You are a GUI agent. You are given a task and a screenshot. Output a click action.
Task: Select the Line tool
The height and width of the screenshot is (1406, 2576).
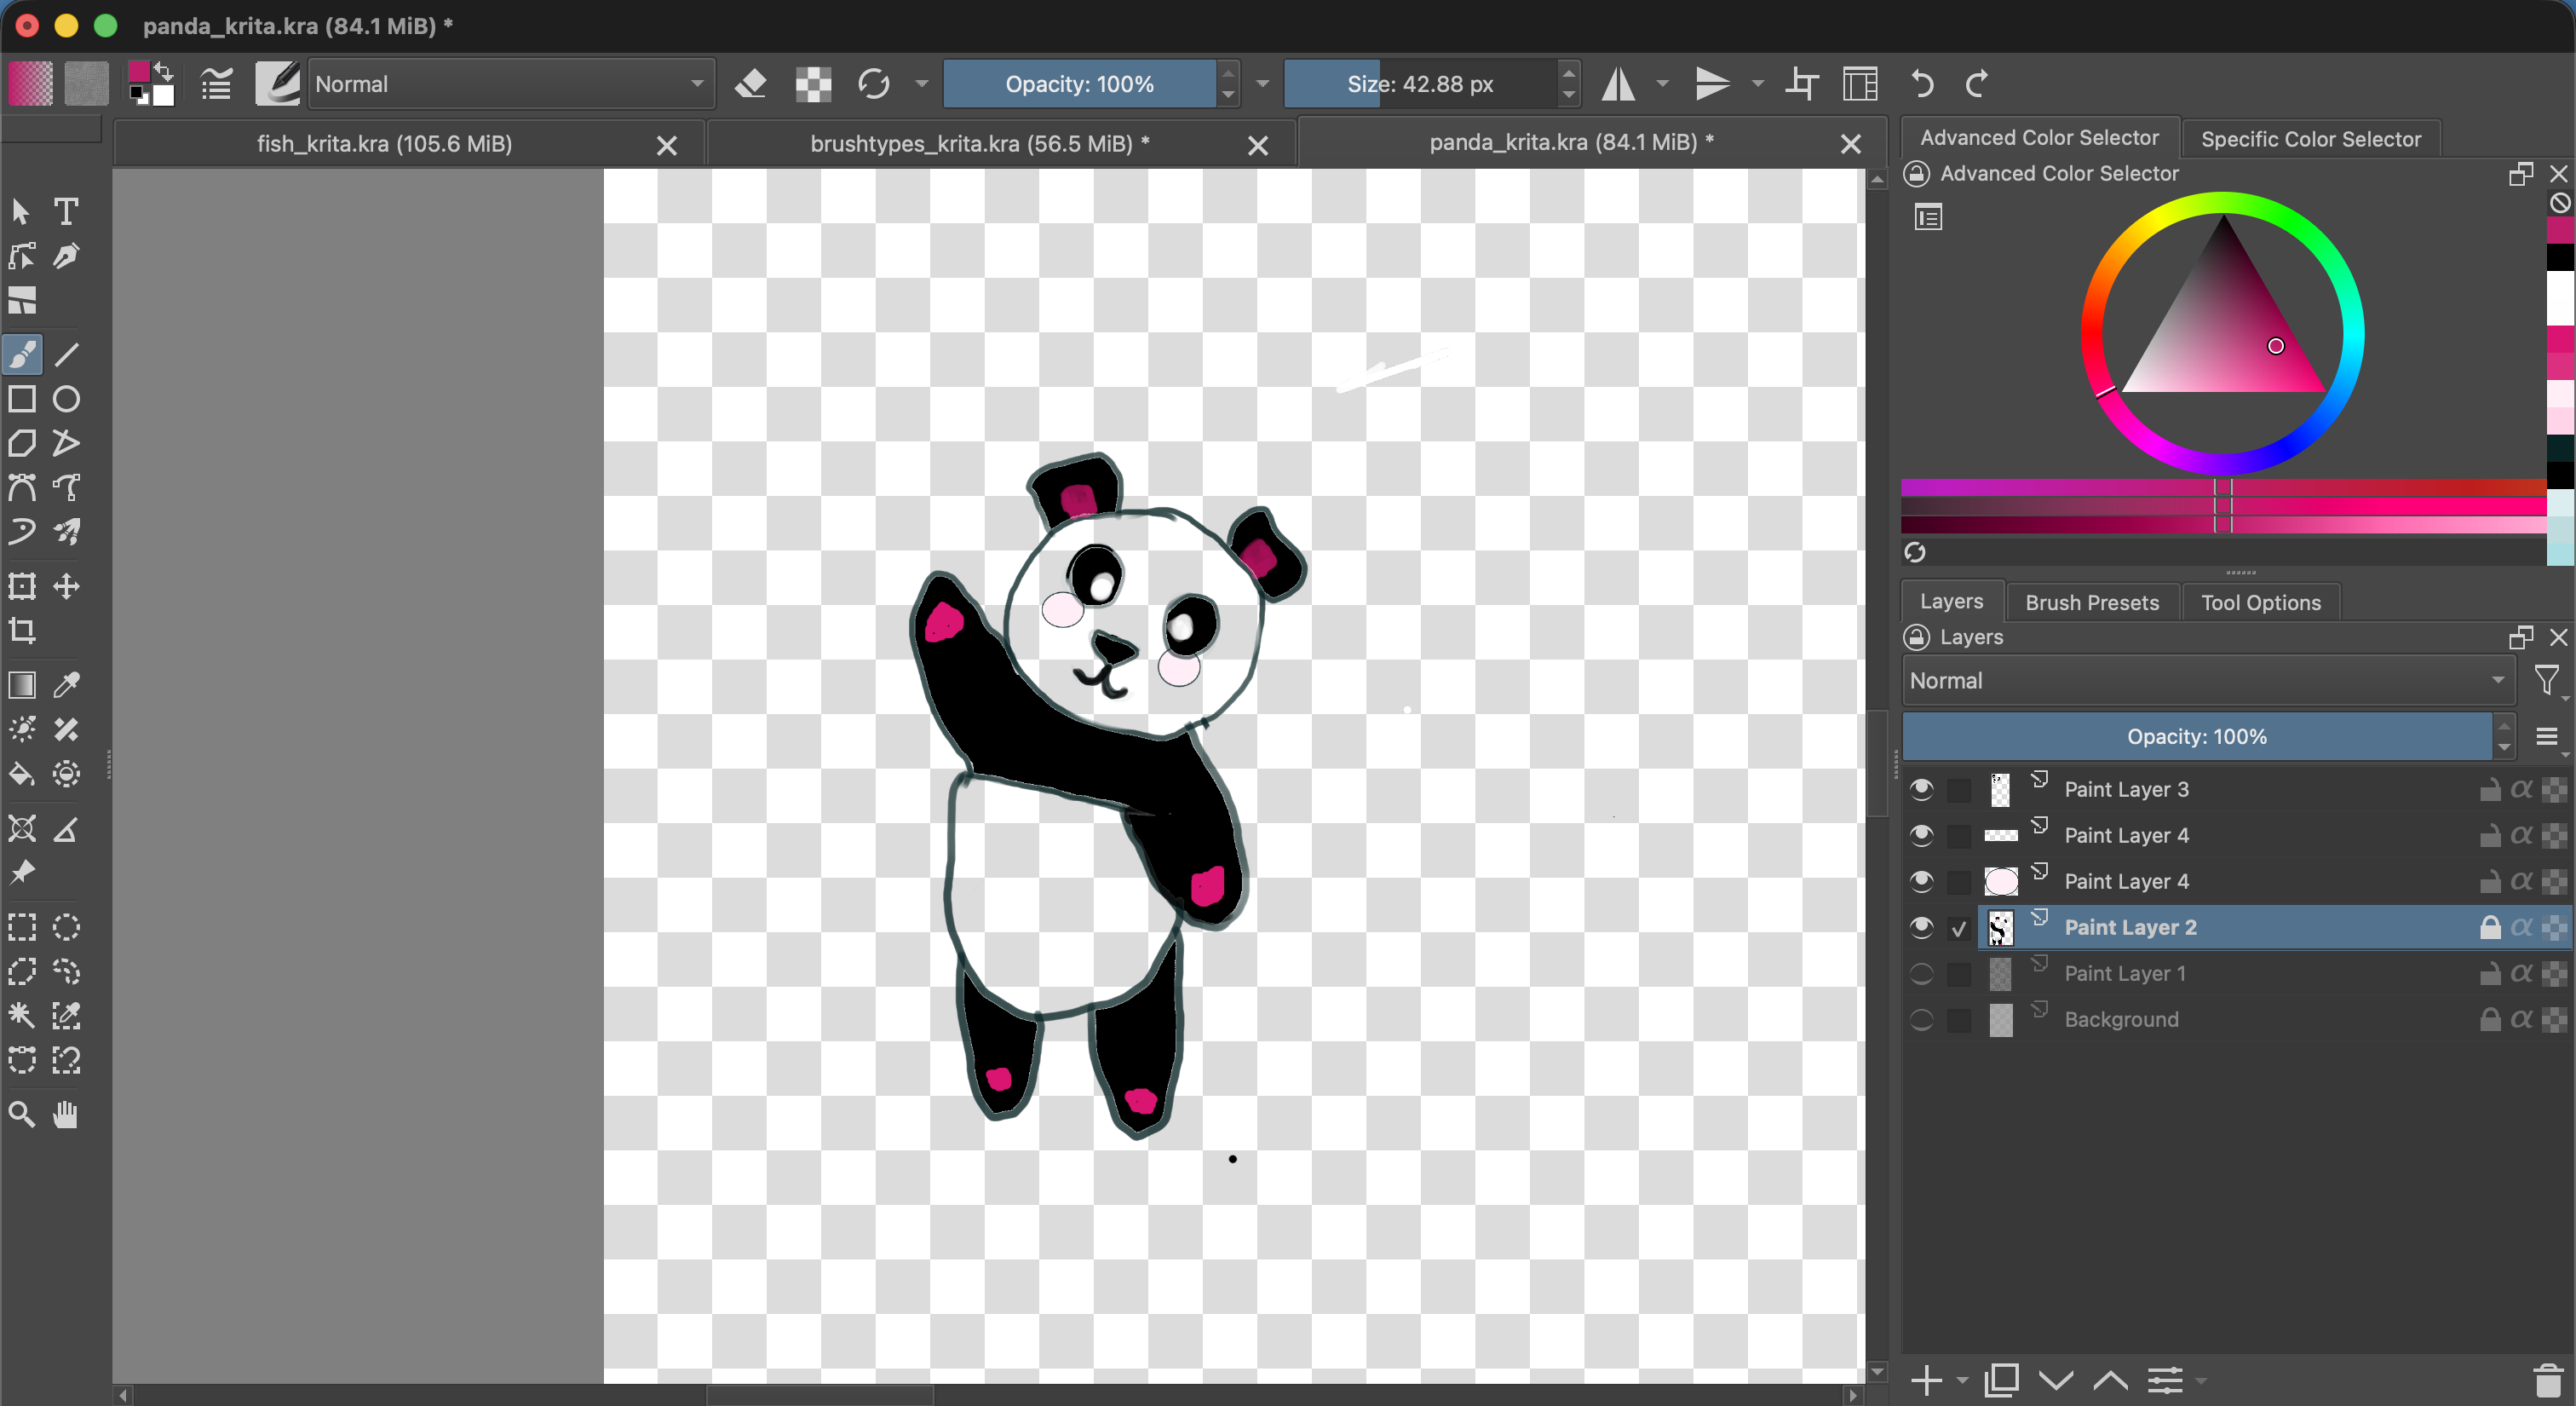[66, 355]
